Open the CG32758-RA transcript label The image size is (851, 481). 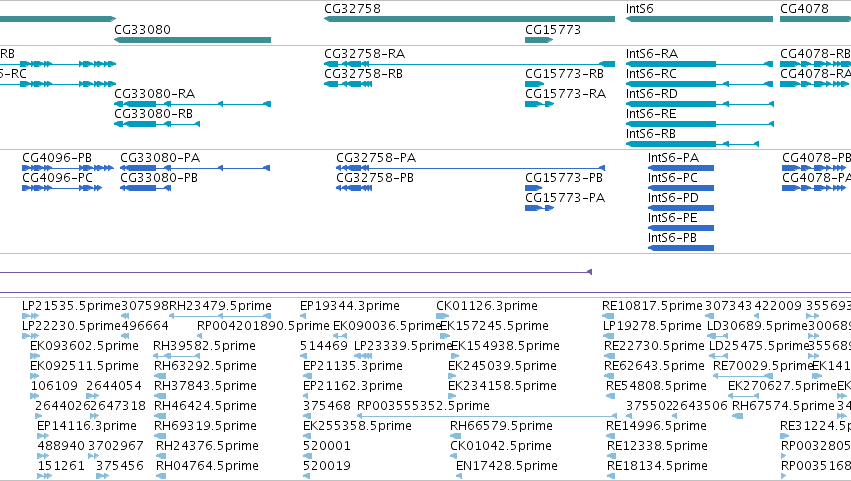(x=365, y=54)
